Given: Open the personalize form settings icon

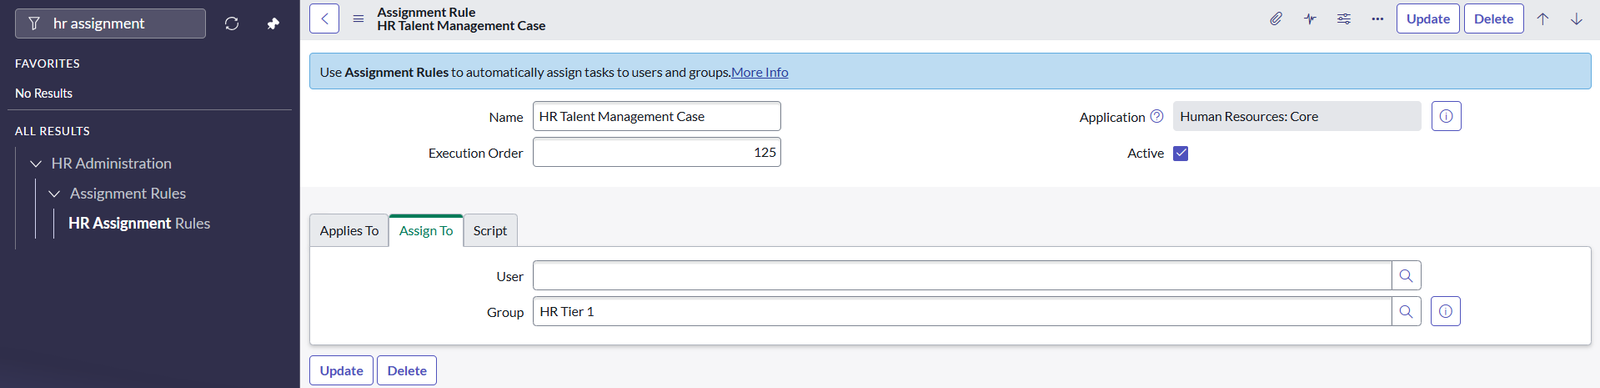Looking at the screenshot, I should pyautogui.click(x=1344, y=19).
